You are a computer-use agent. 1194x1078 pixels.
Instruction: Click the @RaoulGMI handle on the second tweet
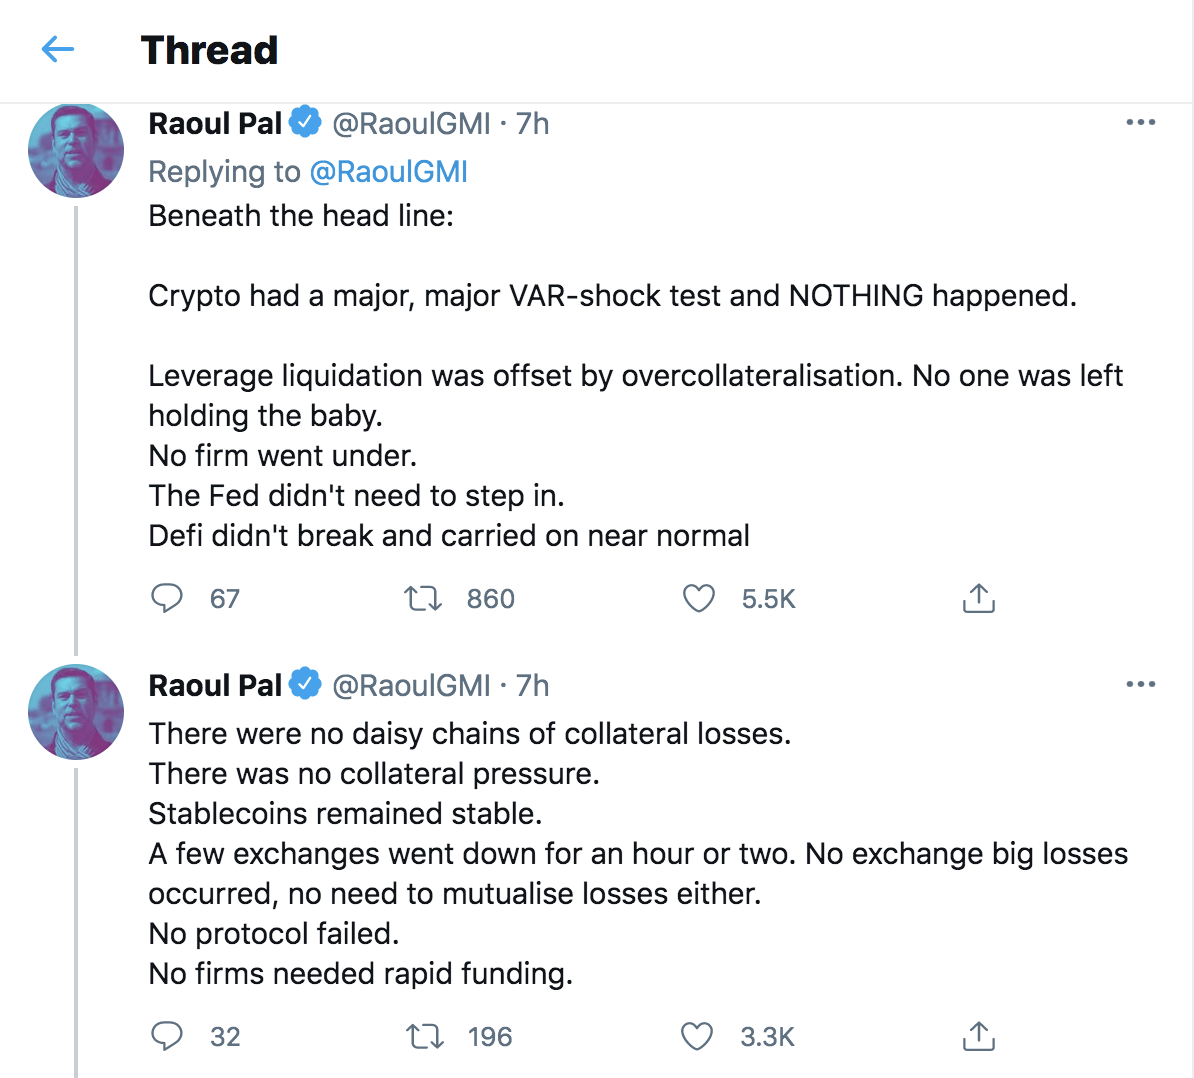pos(411,685)
